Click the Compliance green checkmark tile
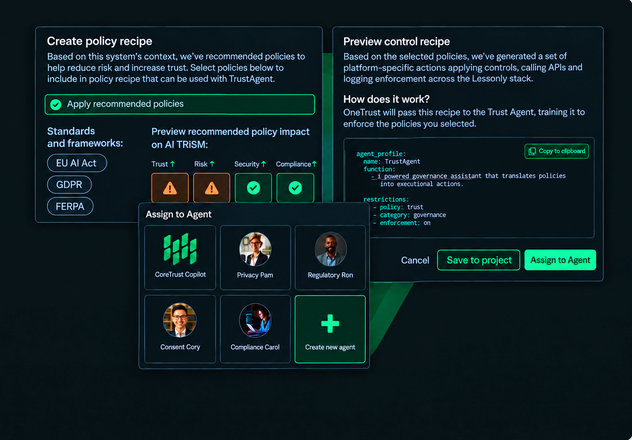 pos(295,188)
